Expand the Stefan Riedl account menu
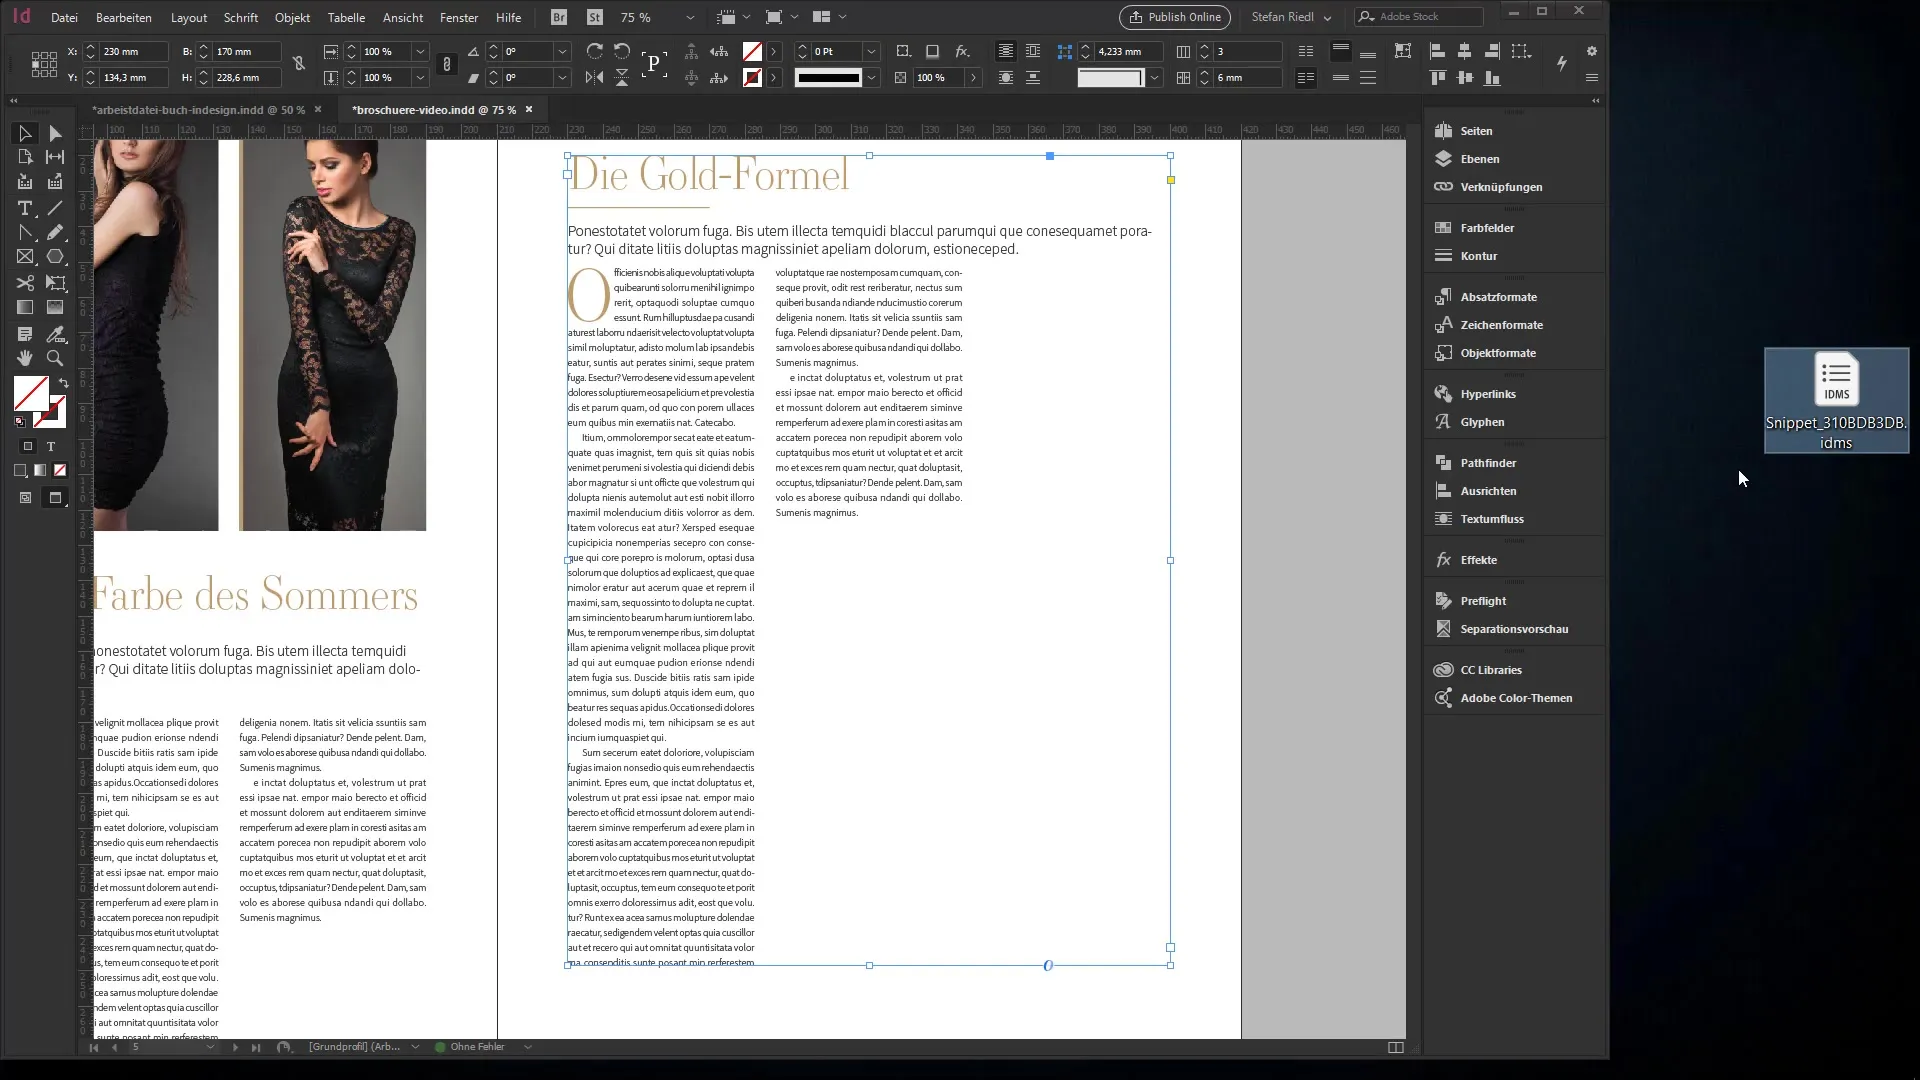The width and height of the screenshot is (1920, 1080). [1291, 17]
